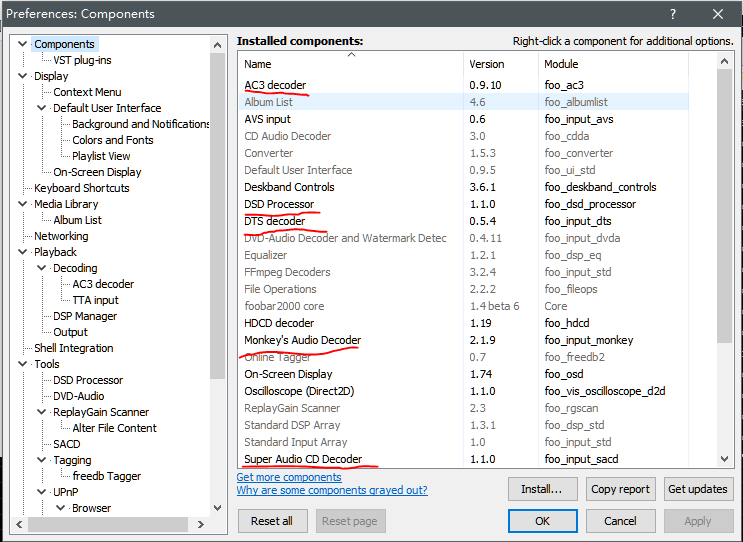Click the Copy report button
743x542 pixels.
tap(620, 489)
